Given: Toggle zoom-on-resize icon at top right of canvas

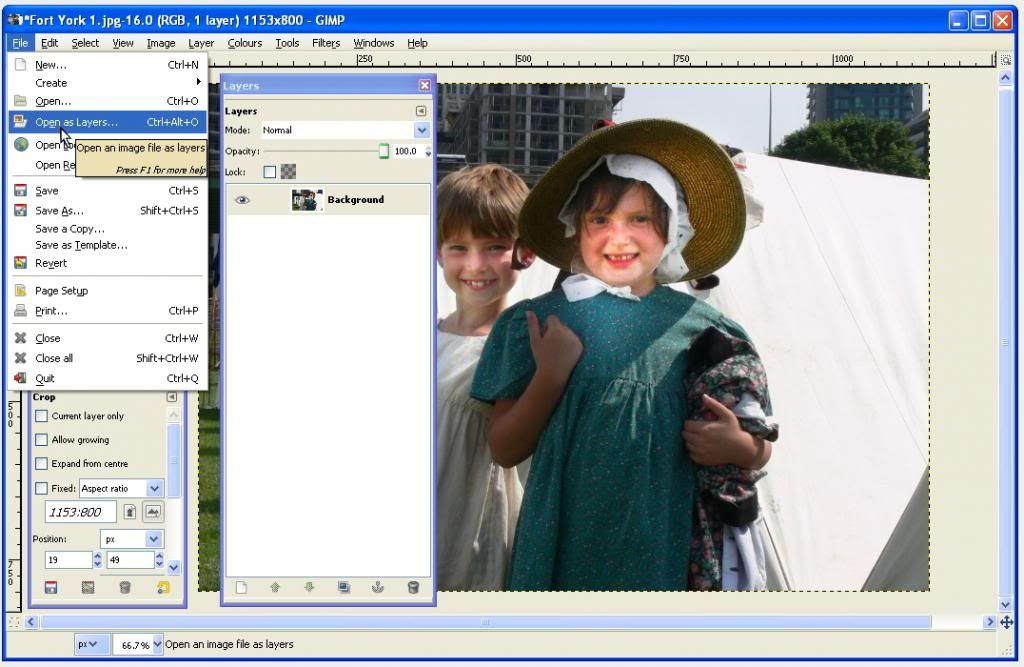Looking at the screenshot, I should [1006, 60].
